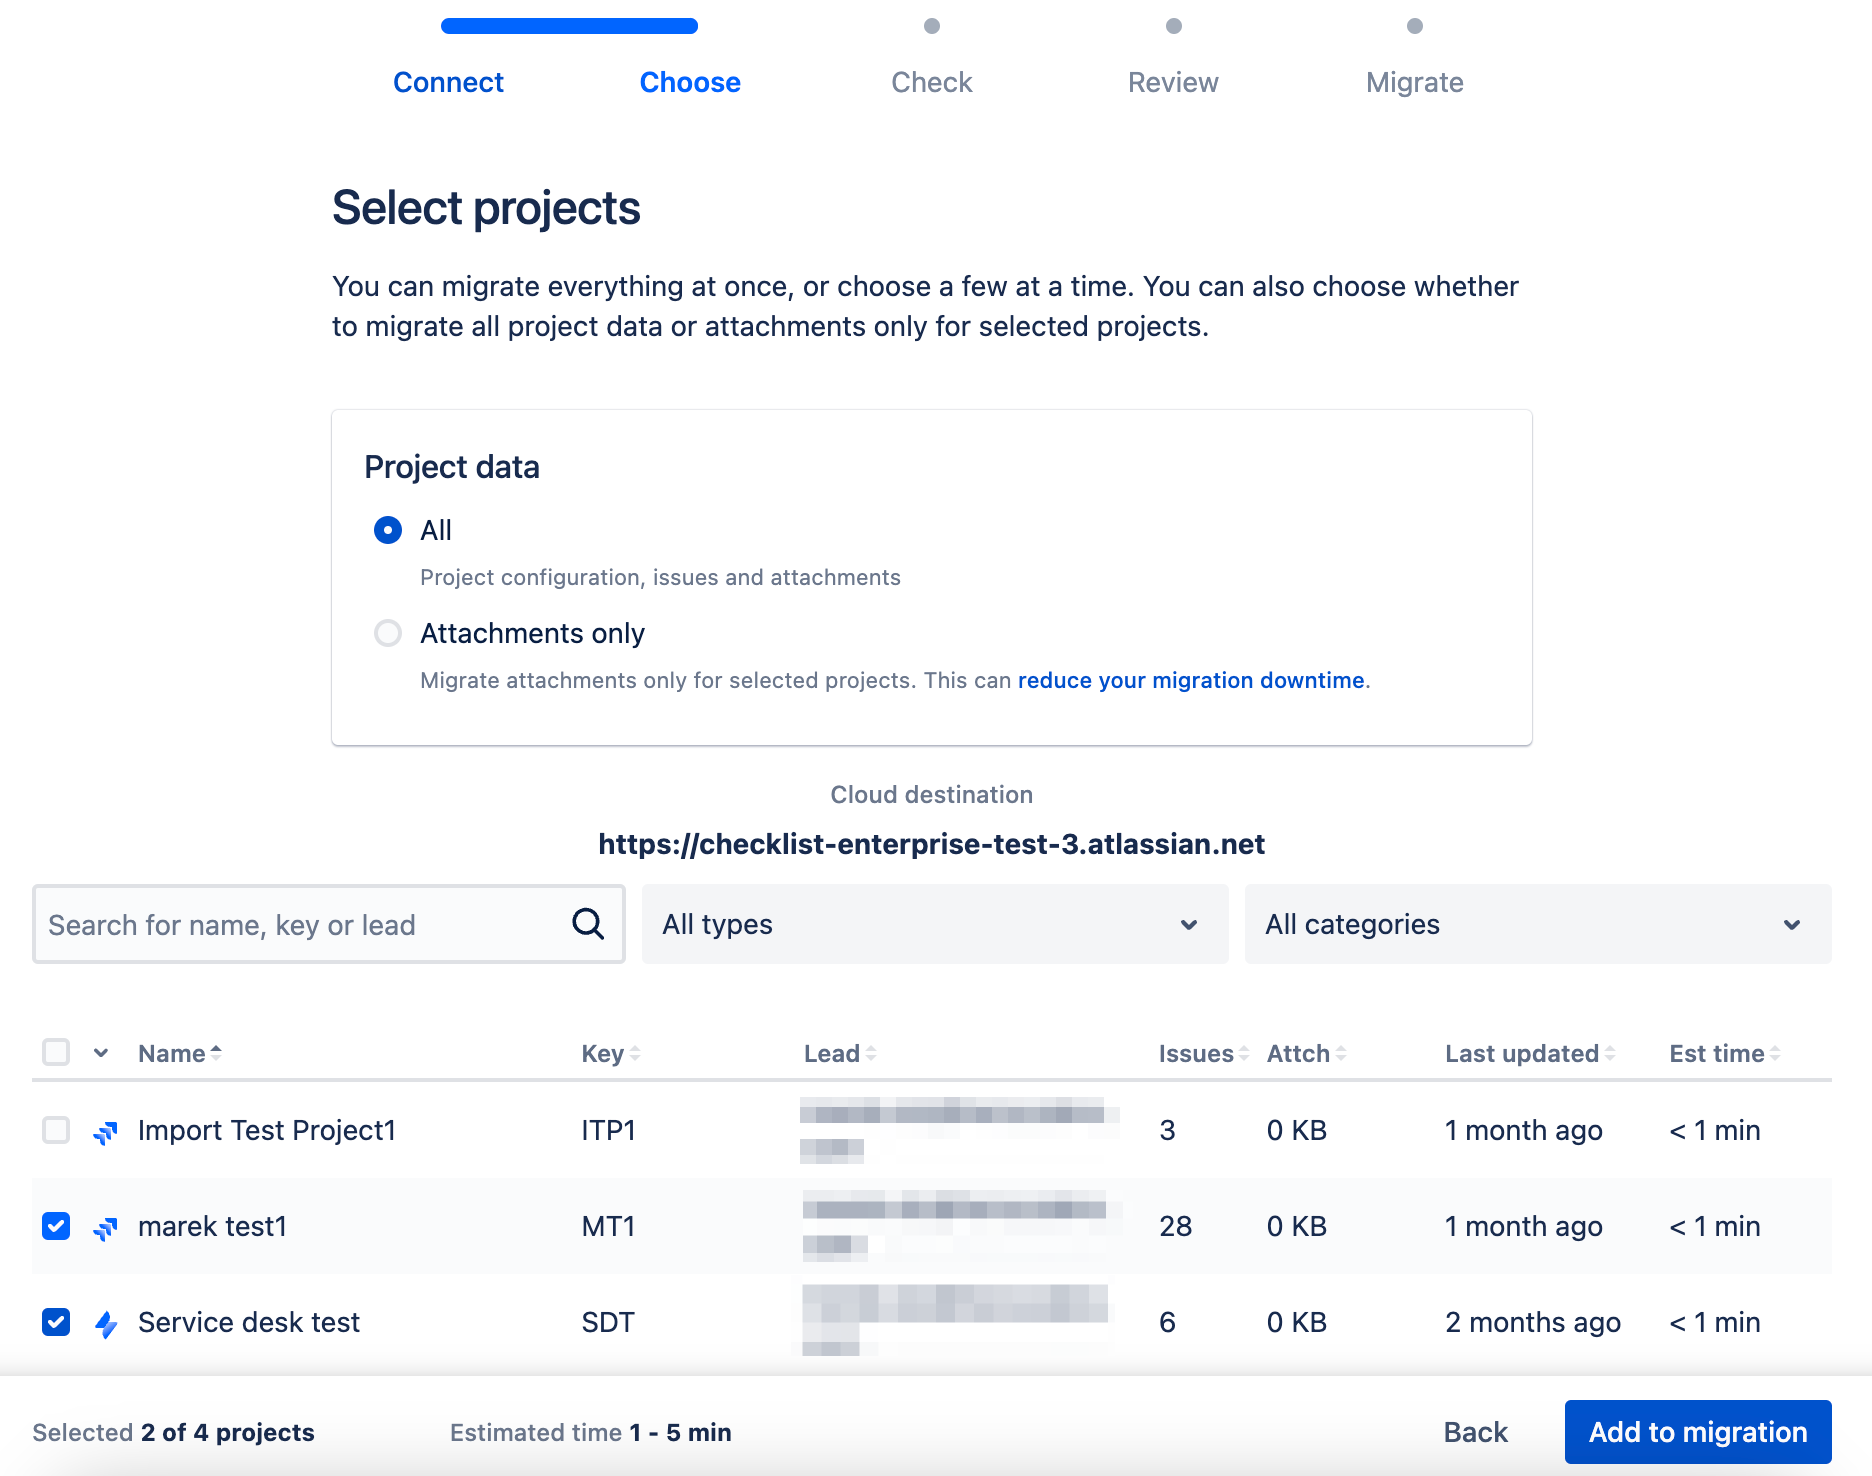1872x1476 pixels.
Task: Toggle the select-all projects checkbox
Action: tap(56, 1052)
